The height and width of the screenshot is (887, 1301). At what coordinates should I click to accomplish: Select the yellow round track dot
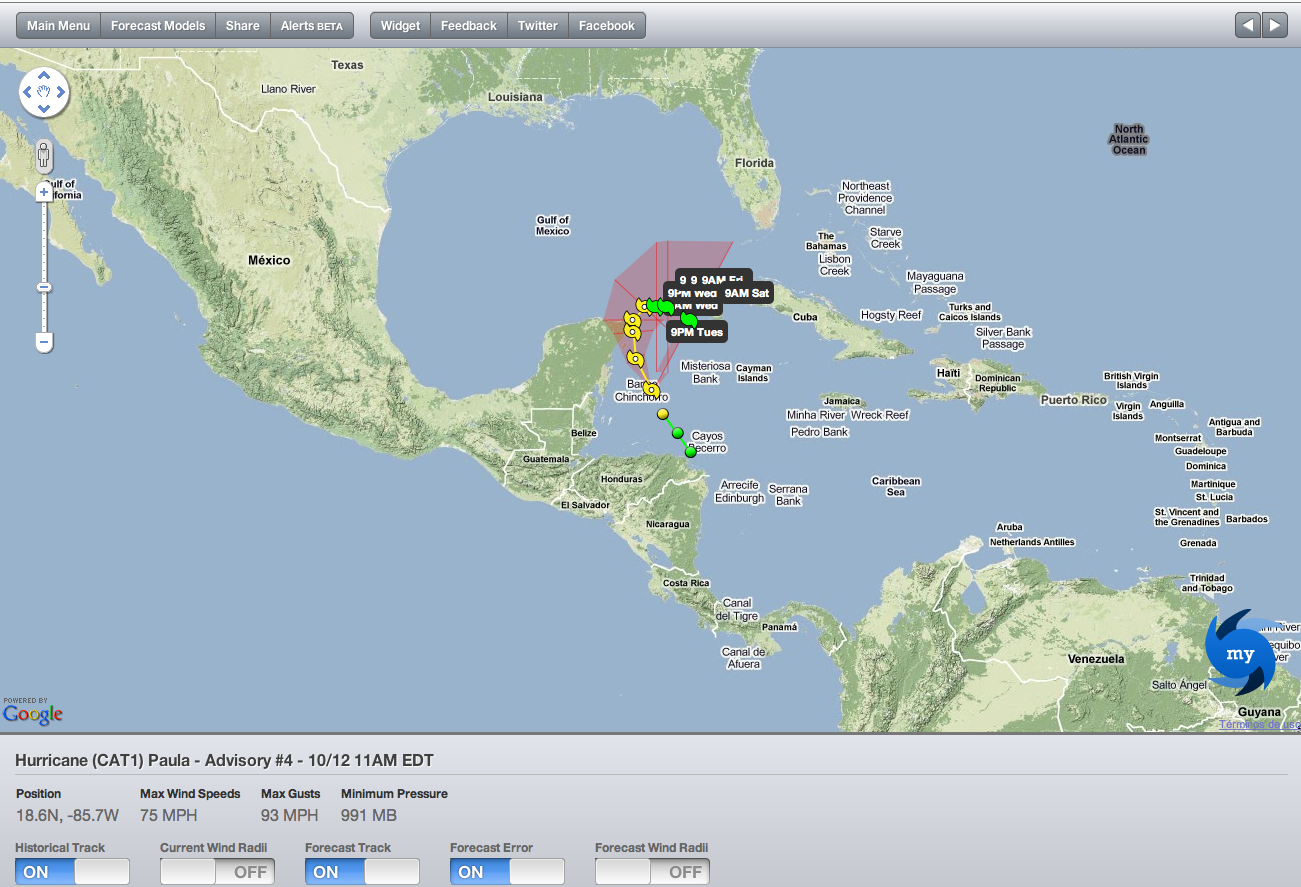click(662, 413)
